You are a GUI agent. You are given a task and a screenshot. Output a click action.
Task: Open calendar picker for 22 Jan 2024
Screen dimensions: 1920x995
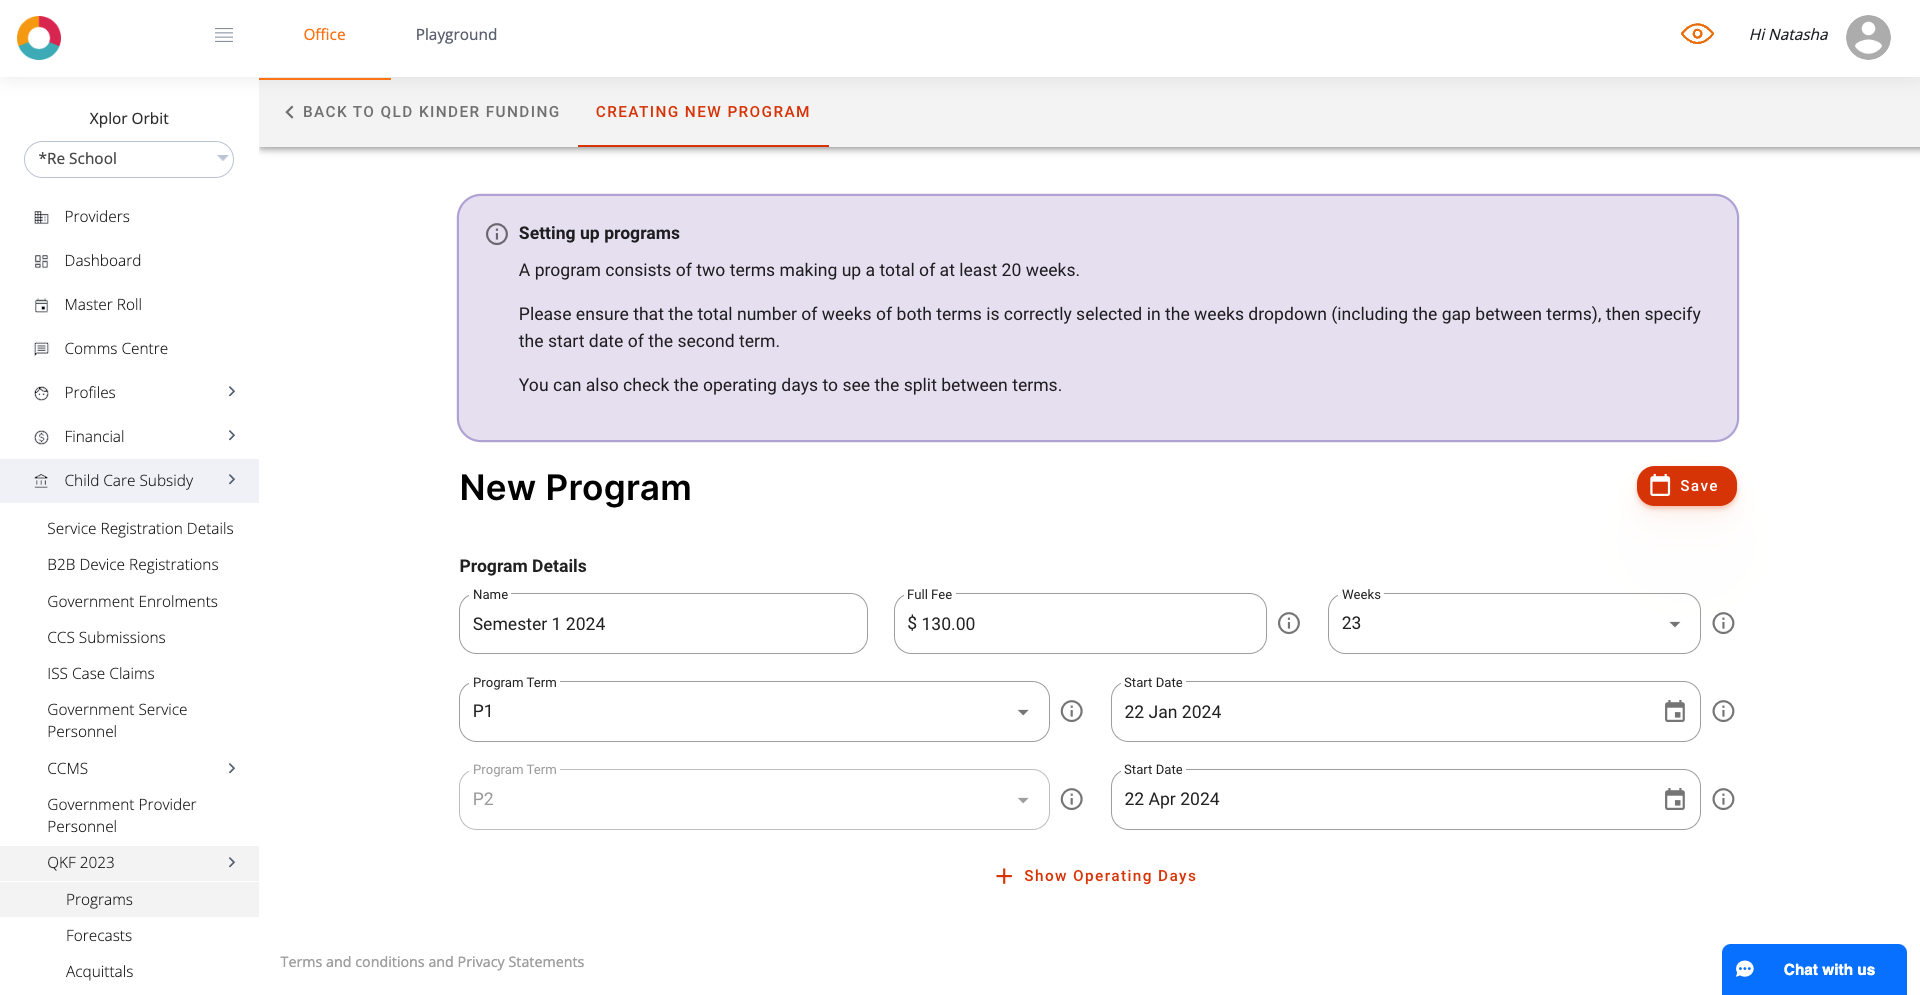tap(1675, 711)
